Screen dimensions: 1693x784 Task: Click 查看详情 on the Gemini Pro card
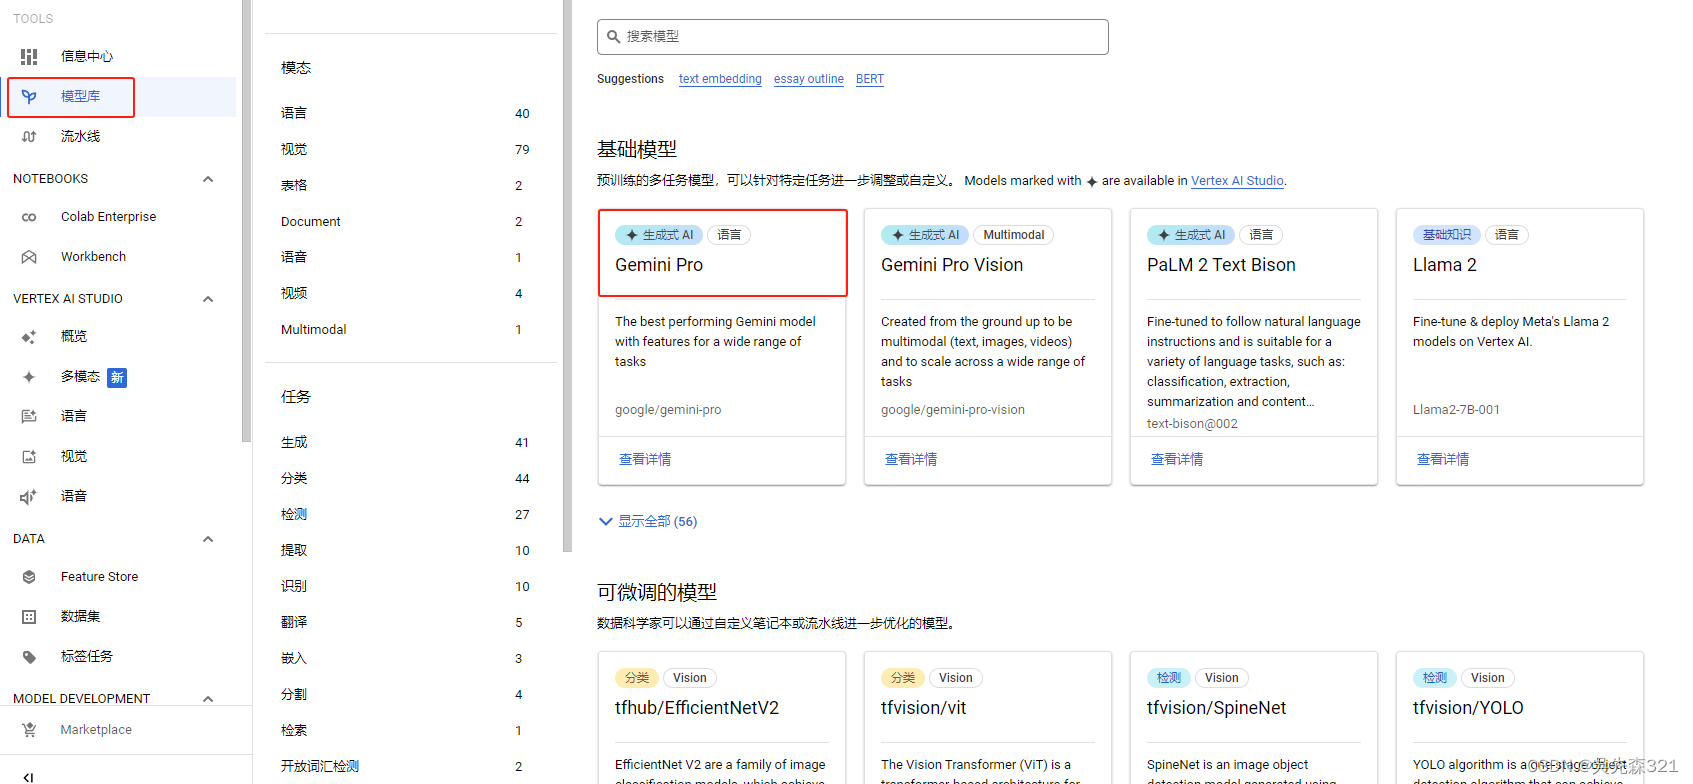tap(645, 459)
